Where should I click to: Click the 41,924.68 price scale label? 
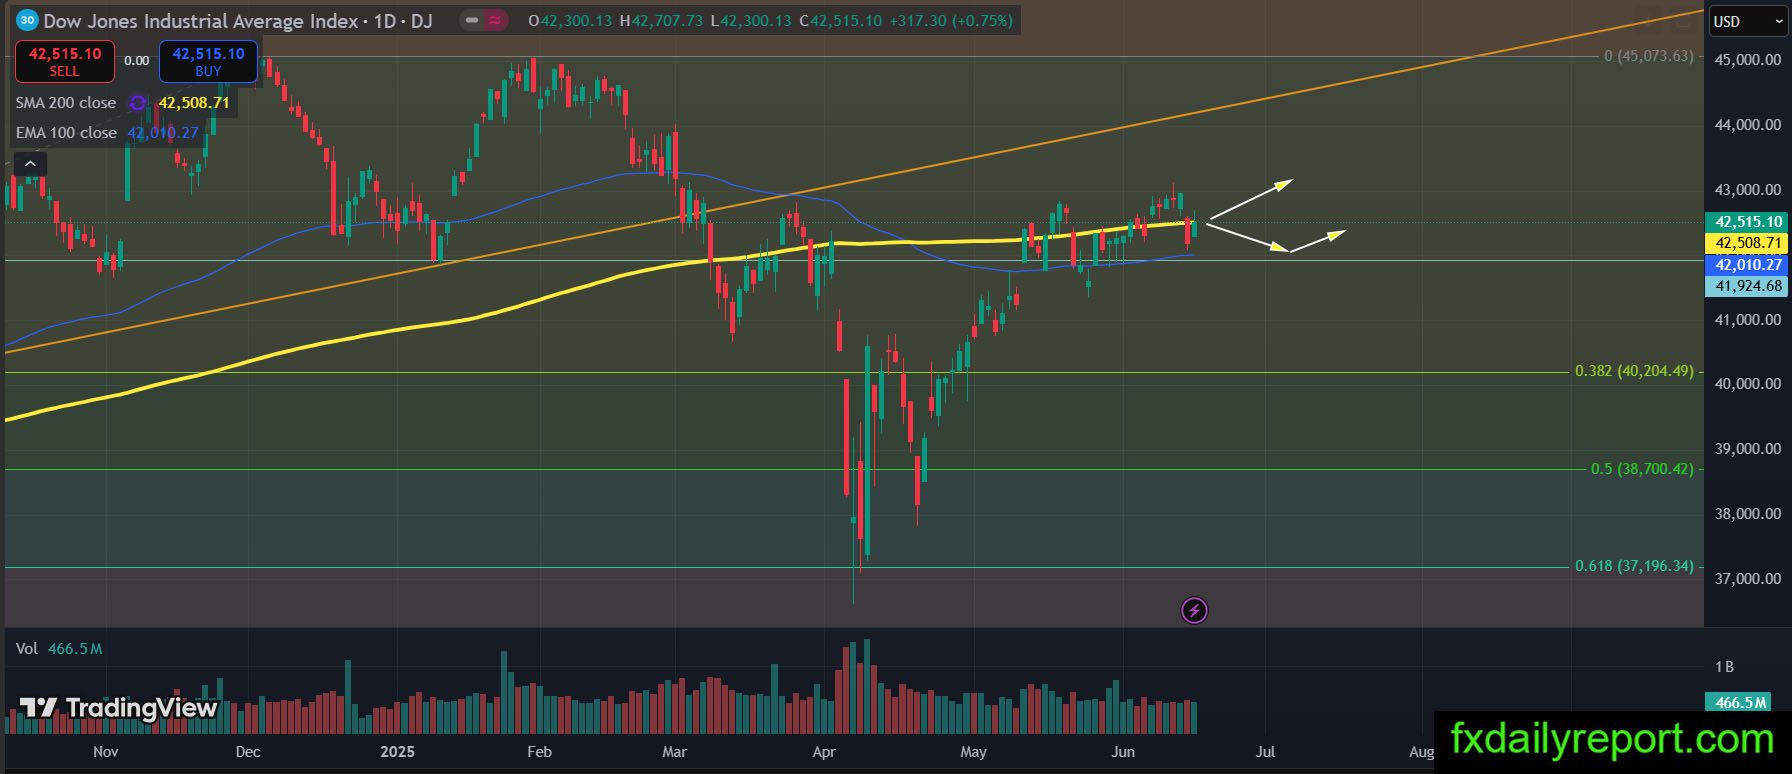[1748, 286]
